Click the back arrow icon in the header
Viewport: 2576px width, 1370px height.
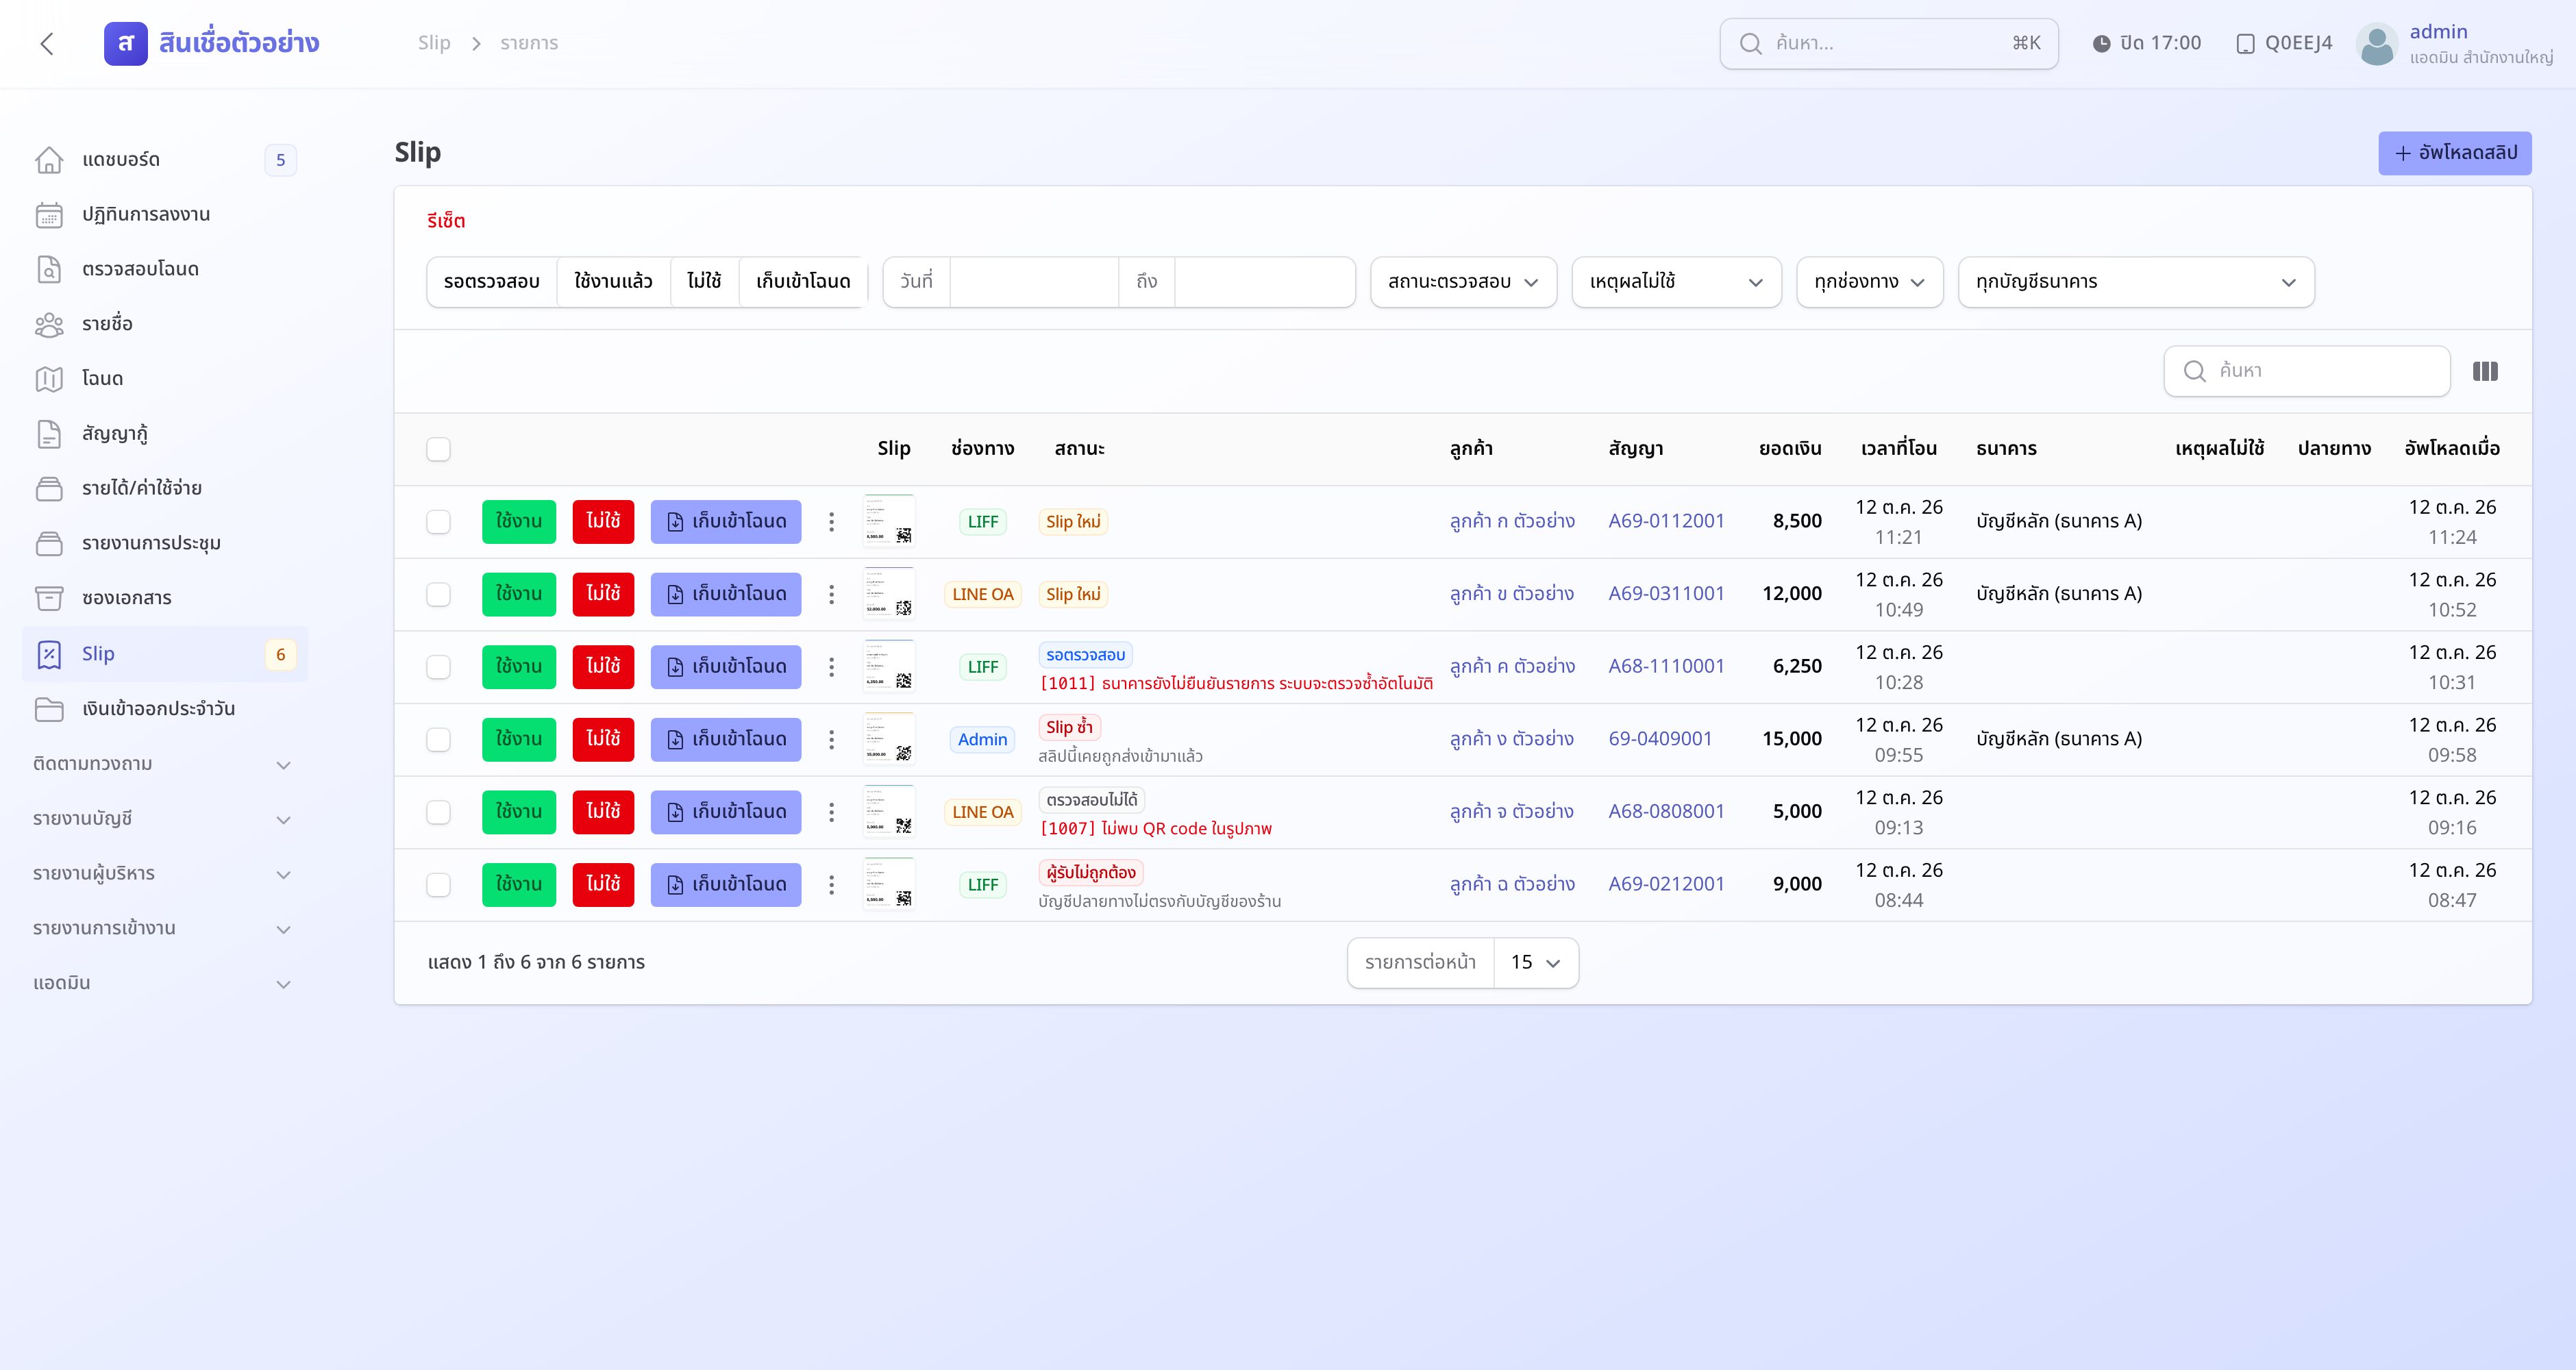[x=47, y=43]
